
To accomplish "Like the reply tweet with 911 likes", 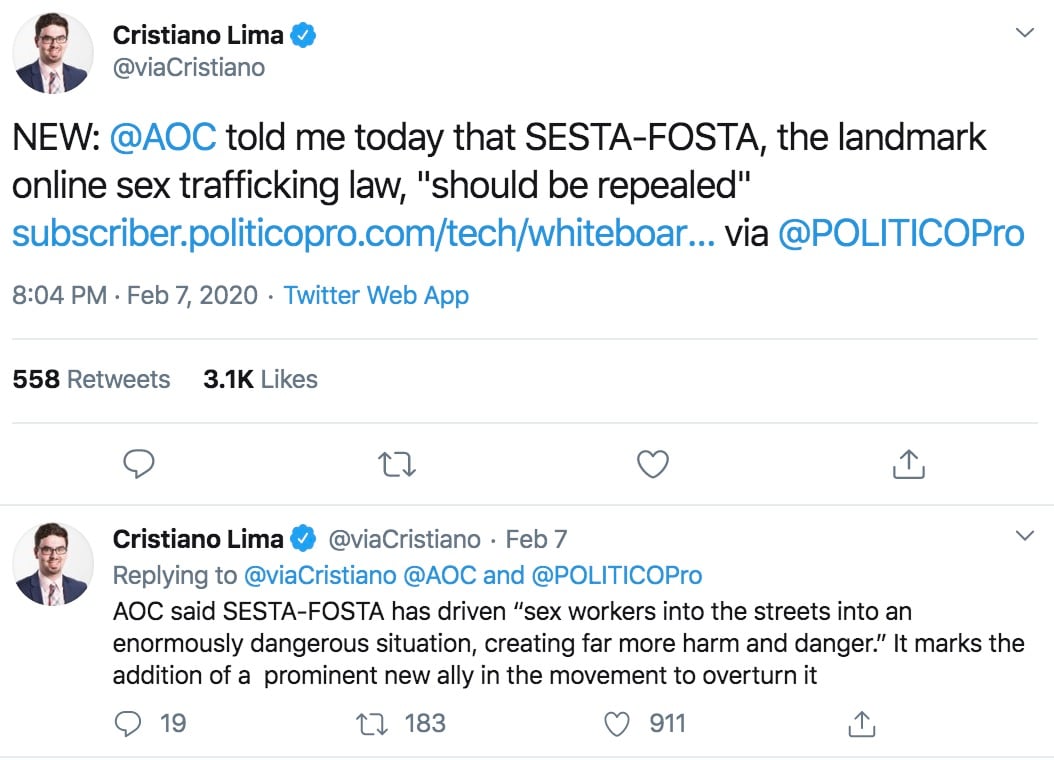I will [617, 724].
